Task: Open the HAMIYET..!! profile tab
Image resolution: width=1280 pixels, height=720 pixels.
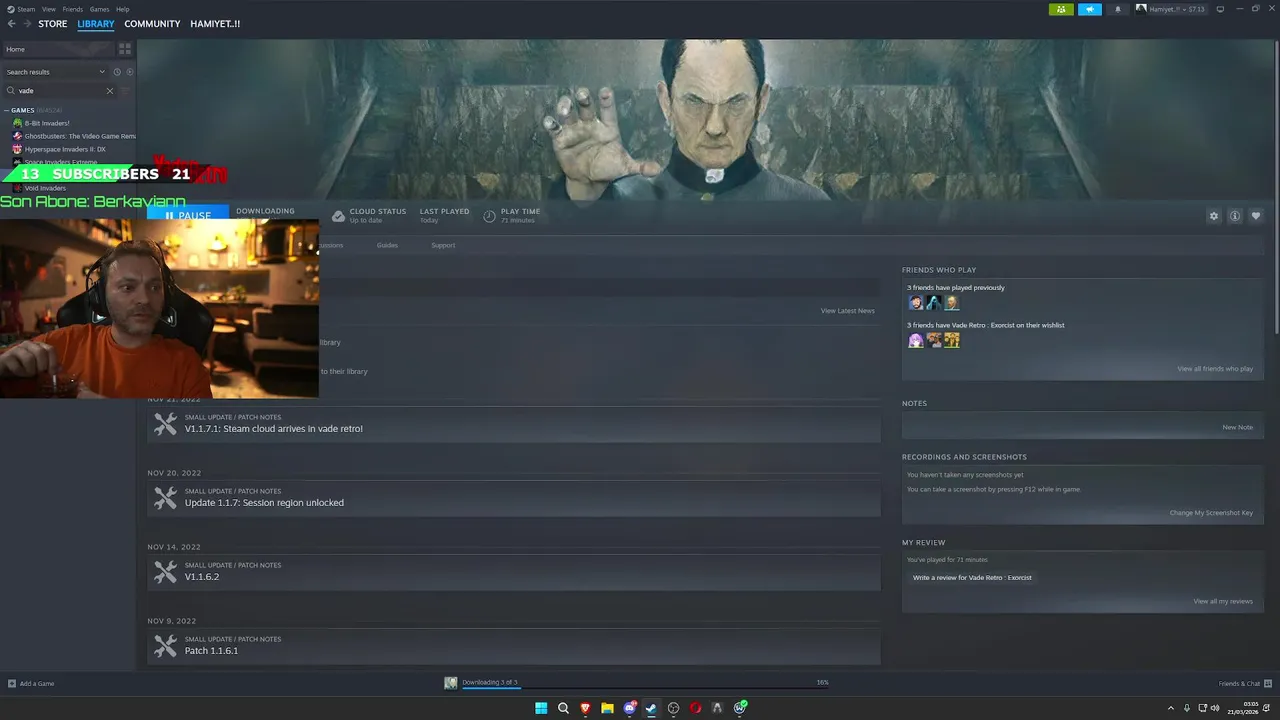Action: click(x=215, y=24)
